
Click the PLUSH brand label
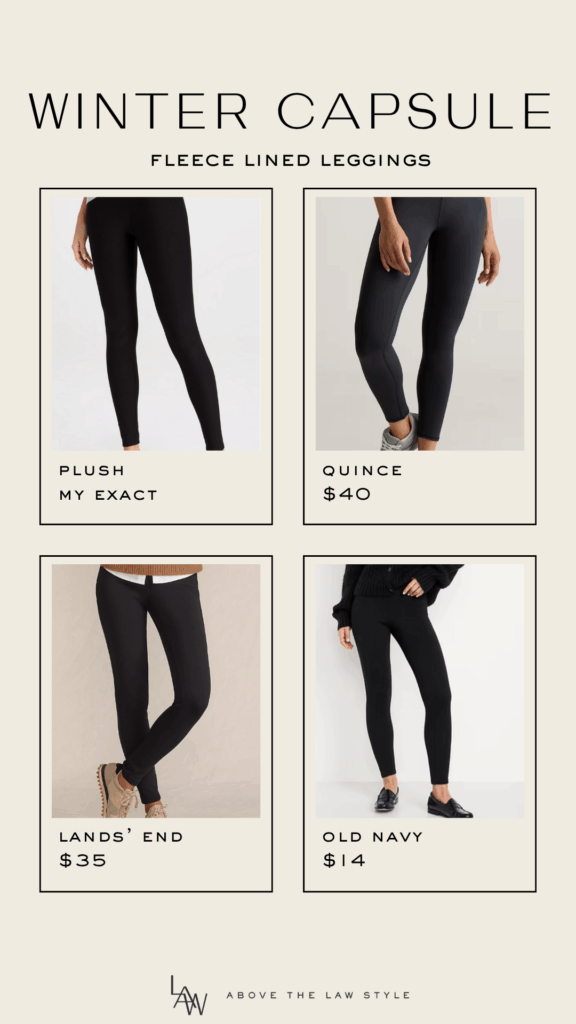(x=91, y=470)
